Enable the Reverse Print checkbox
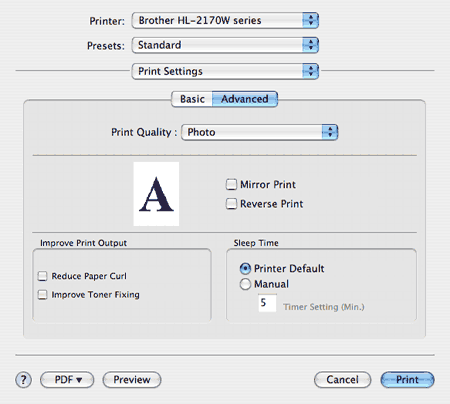Image resolution: width=450 pixels, height=404 pixels. 231,204
